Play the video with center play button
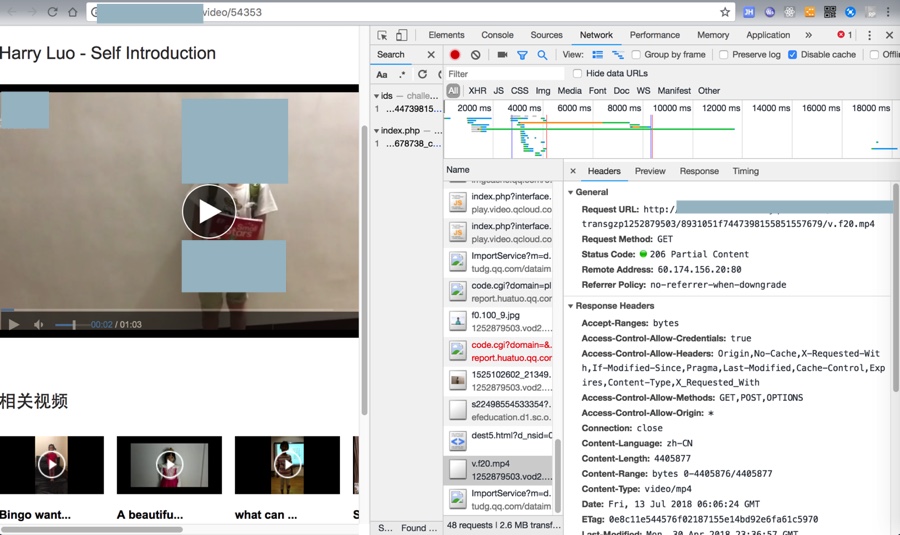Viewport: 900px width, 535px height. 208,211
